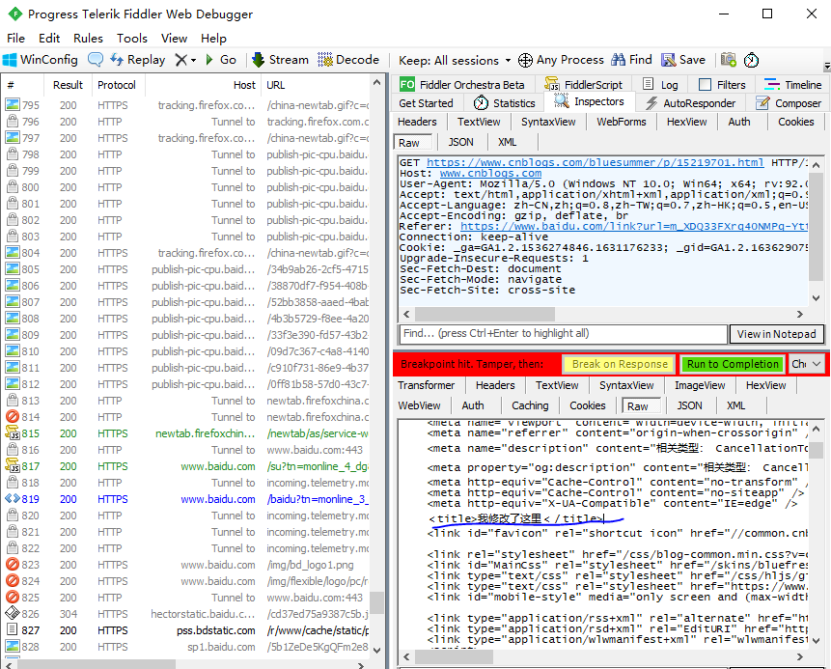Switch to the Fiddler Orchestra Beta tab
This screenshot has width=831, height=669.
pyautogui.click(x=462, y=85)
